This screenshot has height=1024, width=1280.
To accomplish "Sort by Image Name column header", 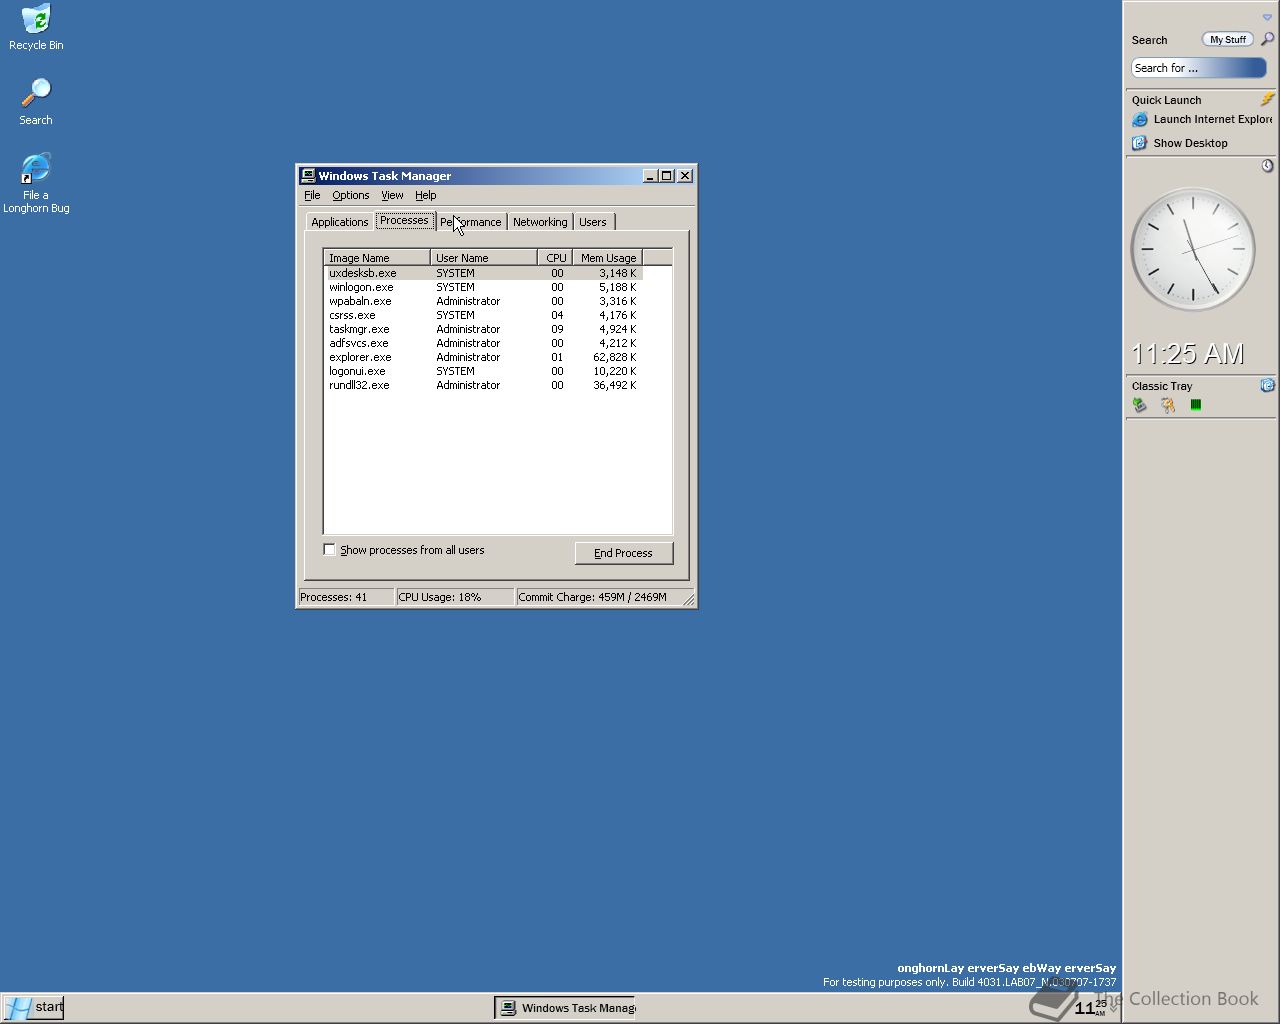I will click(377, 257).
